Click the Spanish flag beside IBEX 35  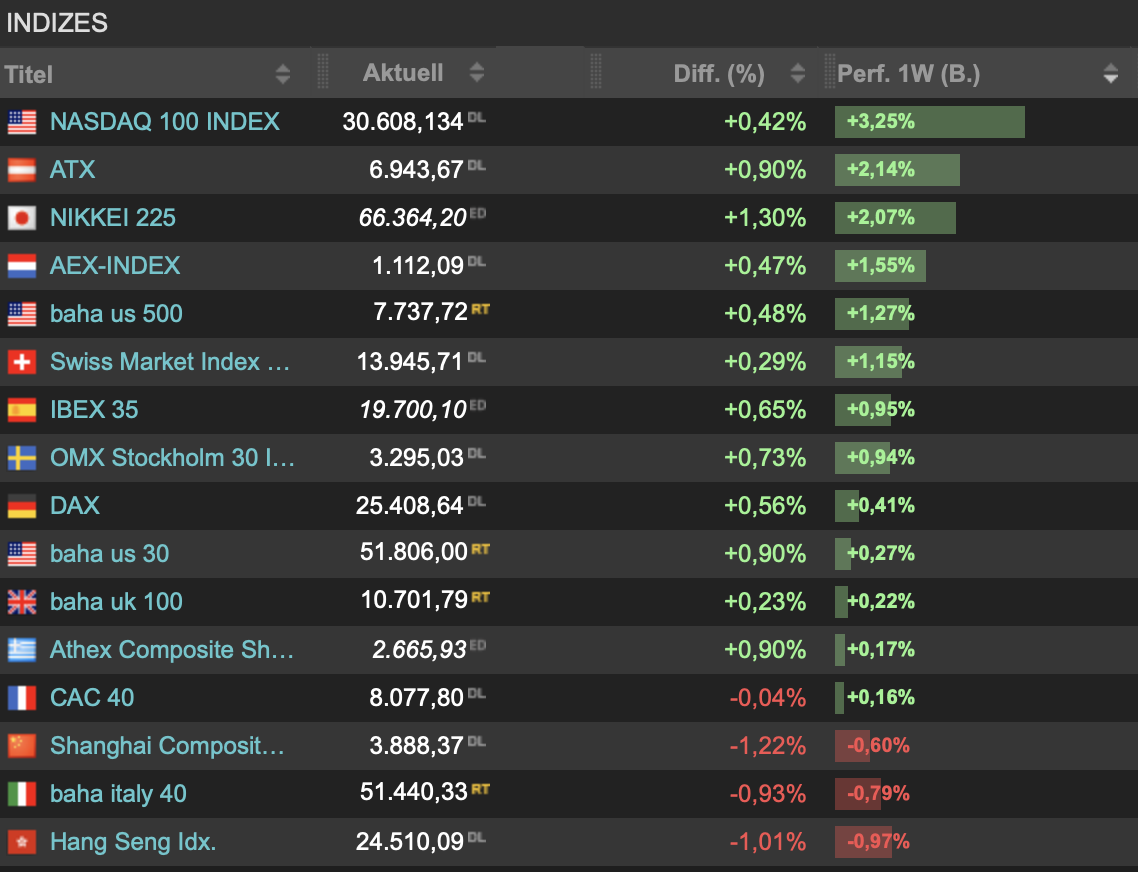pos(22,409)
